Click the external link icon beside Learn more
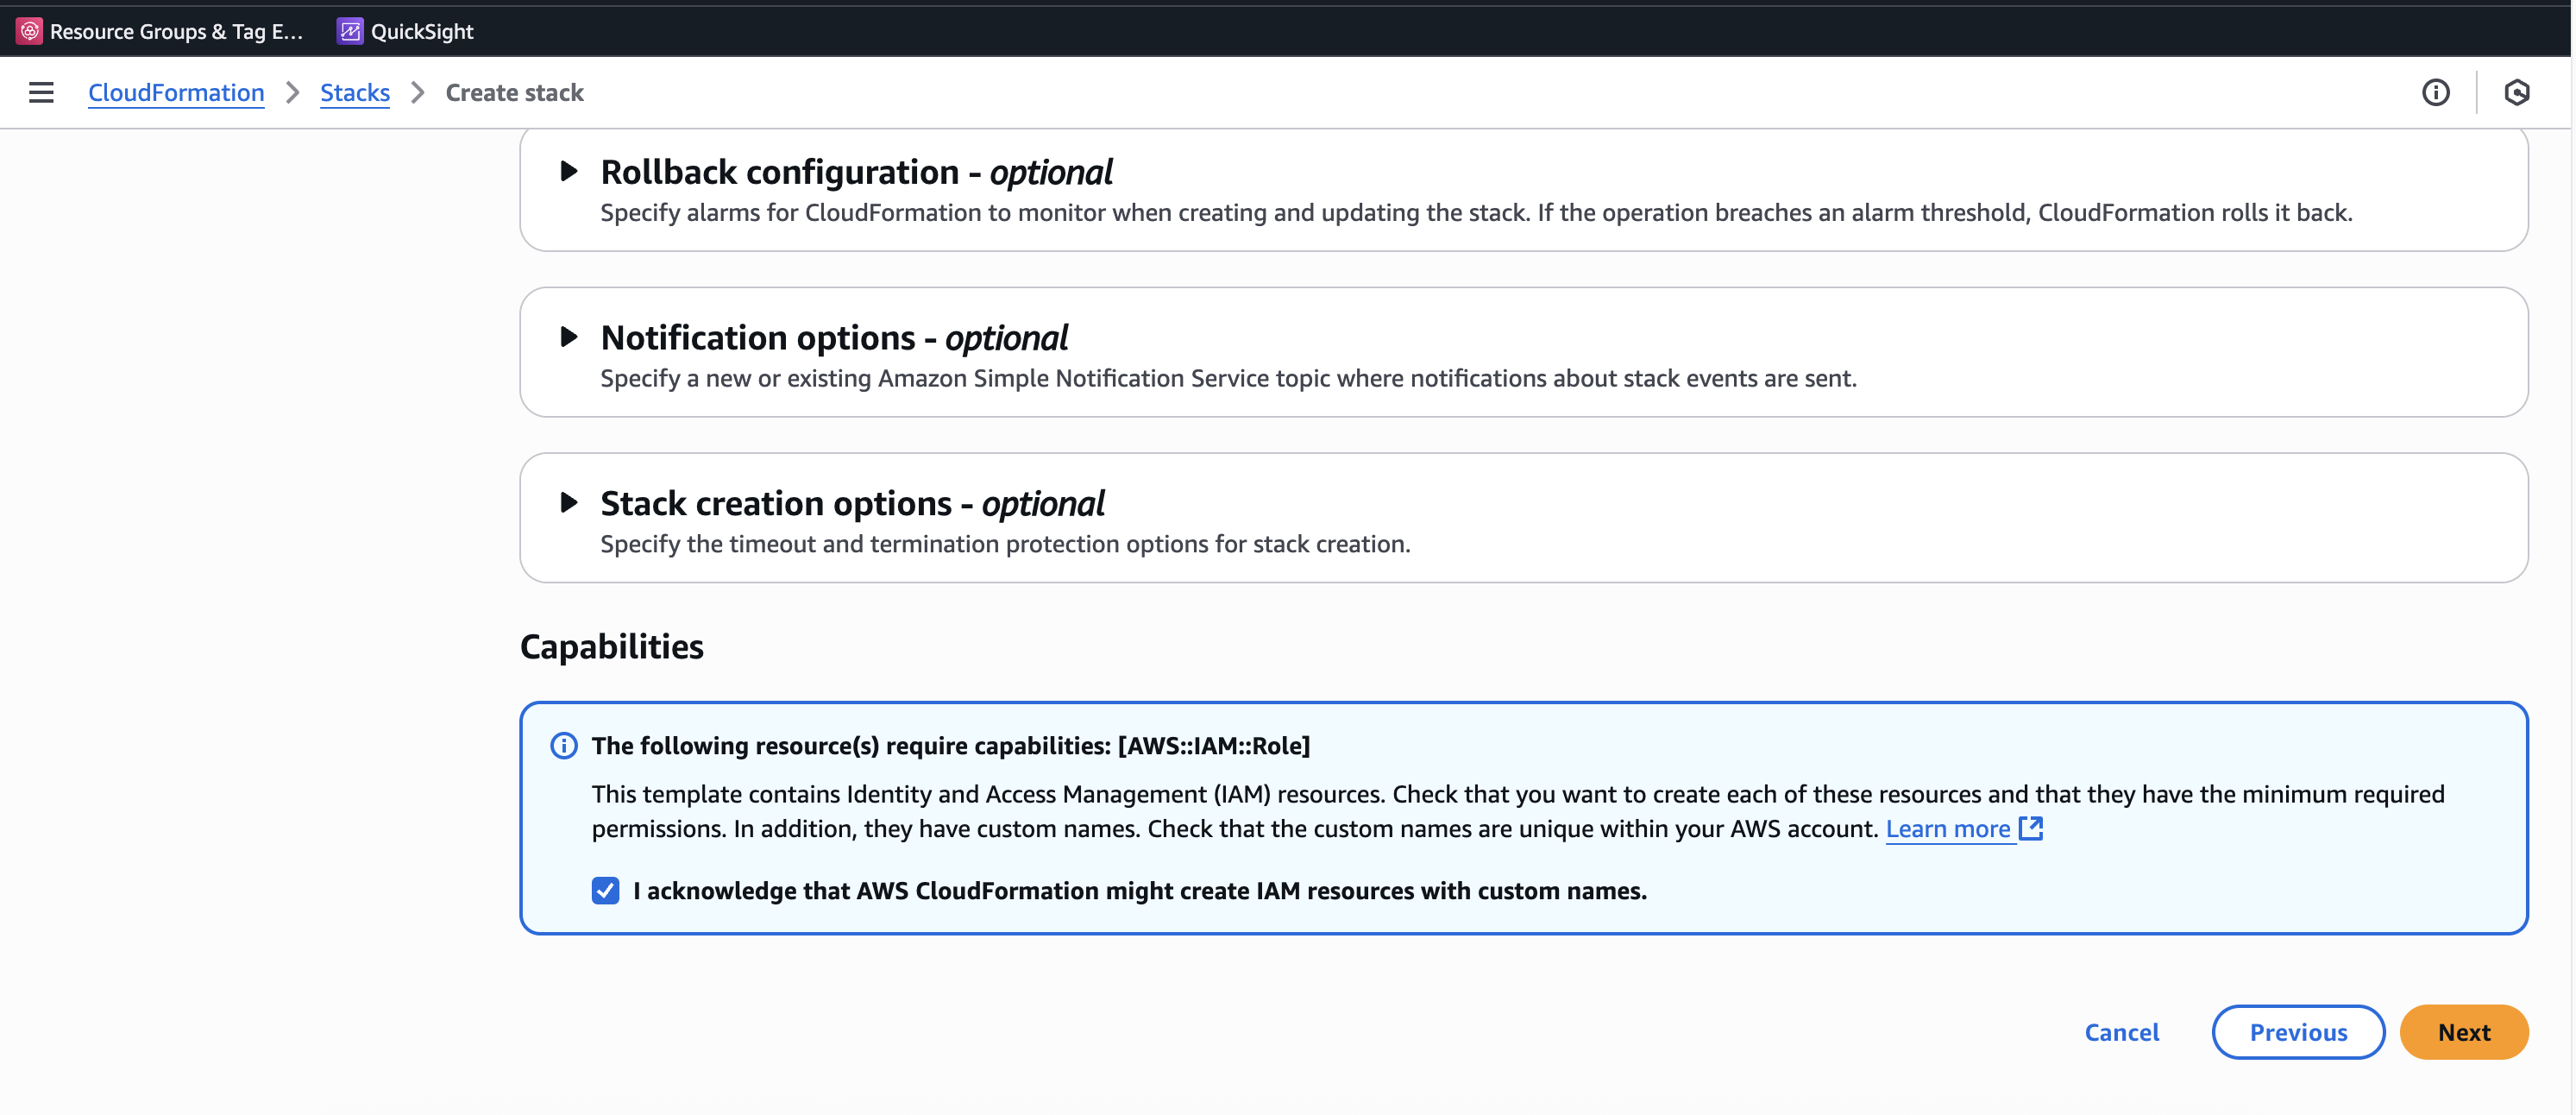This screenshot has width=2576, height=1115. (2031, 828)
